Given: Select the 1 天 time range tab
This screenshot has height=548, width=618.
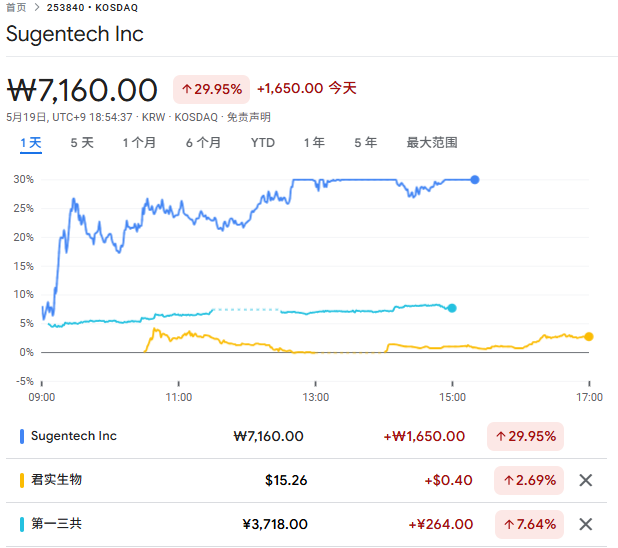Looking at the screenshot, I should click(31, 143).
